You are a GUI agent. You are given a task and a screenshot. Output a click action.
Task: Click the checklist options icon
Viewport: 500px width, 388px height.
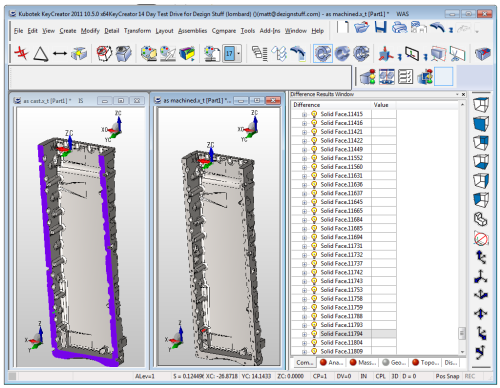click(x=406, y=77)
